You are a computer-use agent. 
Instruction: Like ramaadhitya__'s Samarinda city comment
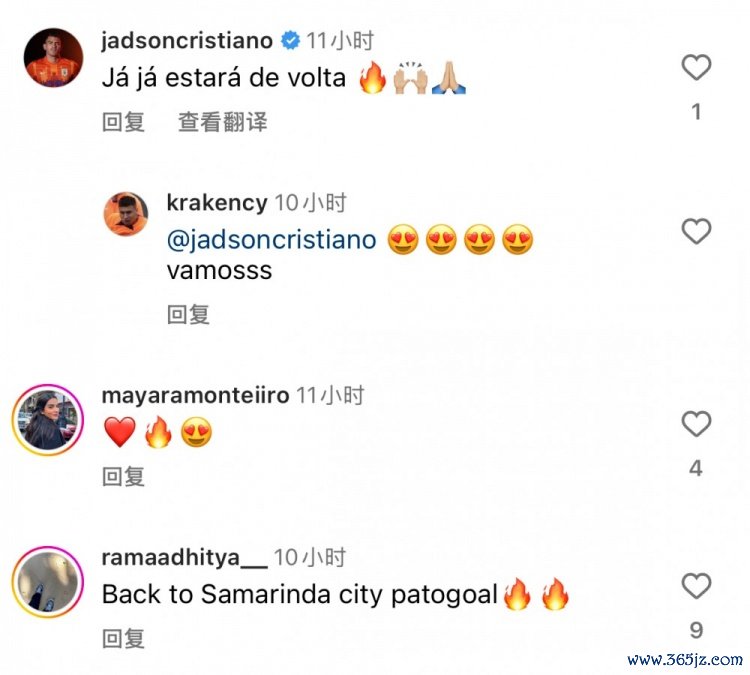pos(696,586)
